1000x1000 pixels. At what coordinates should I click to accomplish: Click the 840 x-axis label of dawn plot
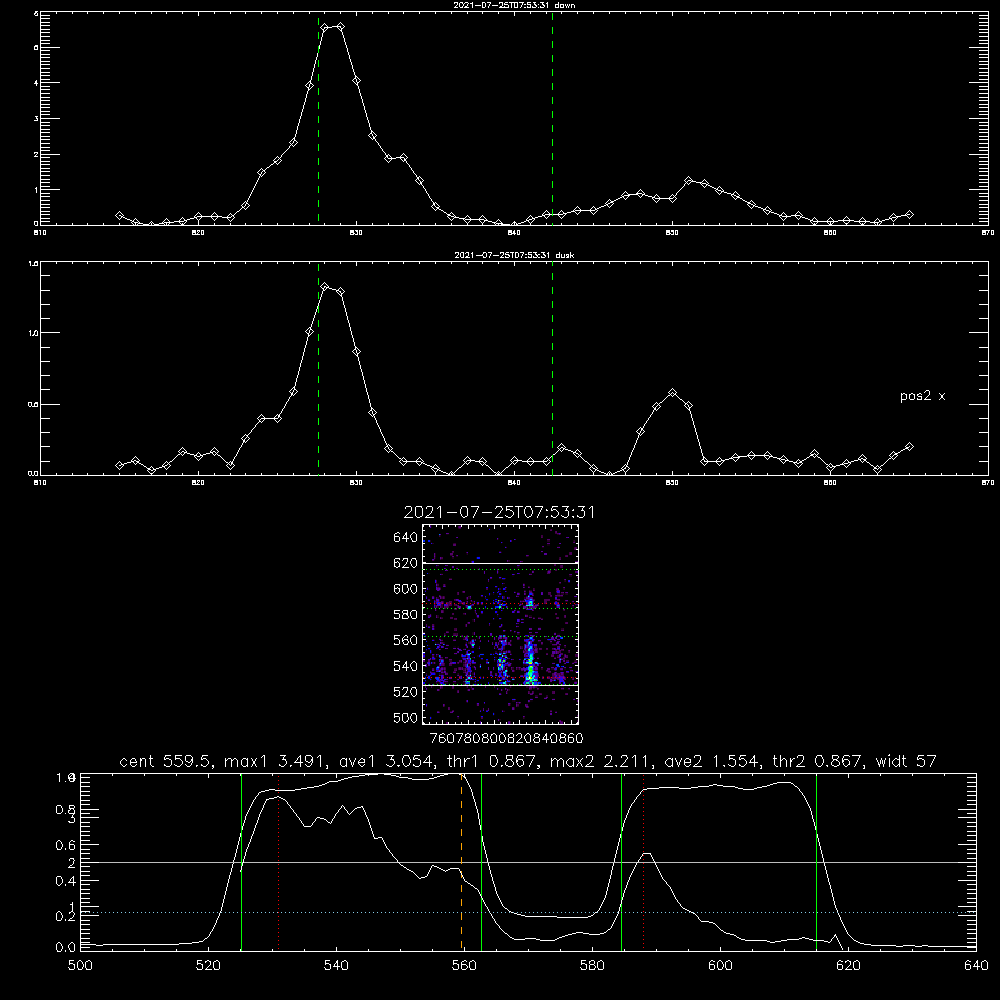[514, 233]
